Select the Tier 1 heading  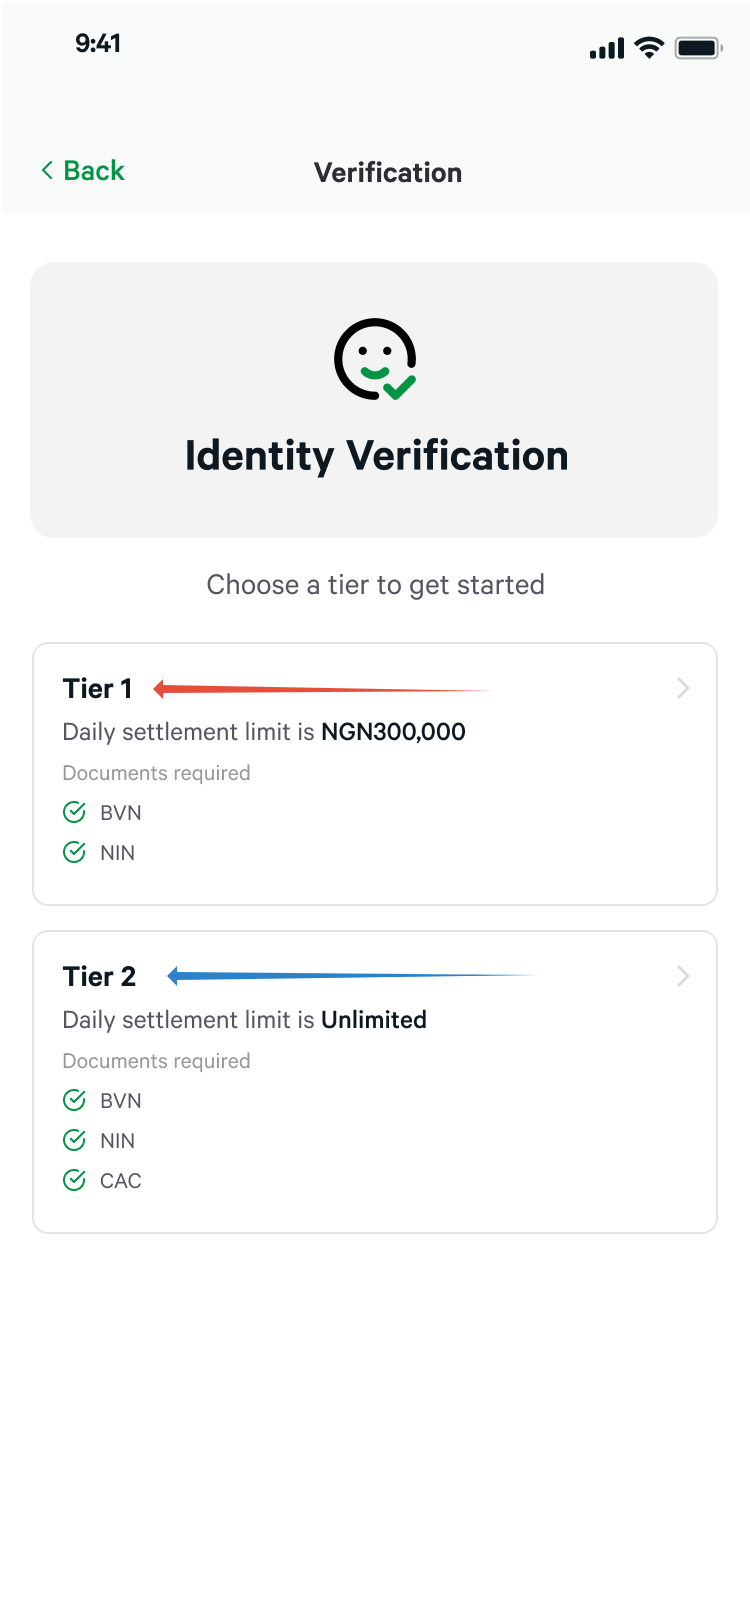coord(97,689)
